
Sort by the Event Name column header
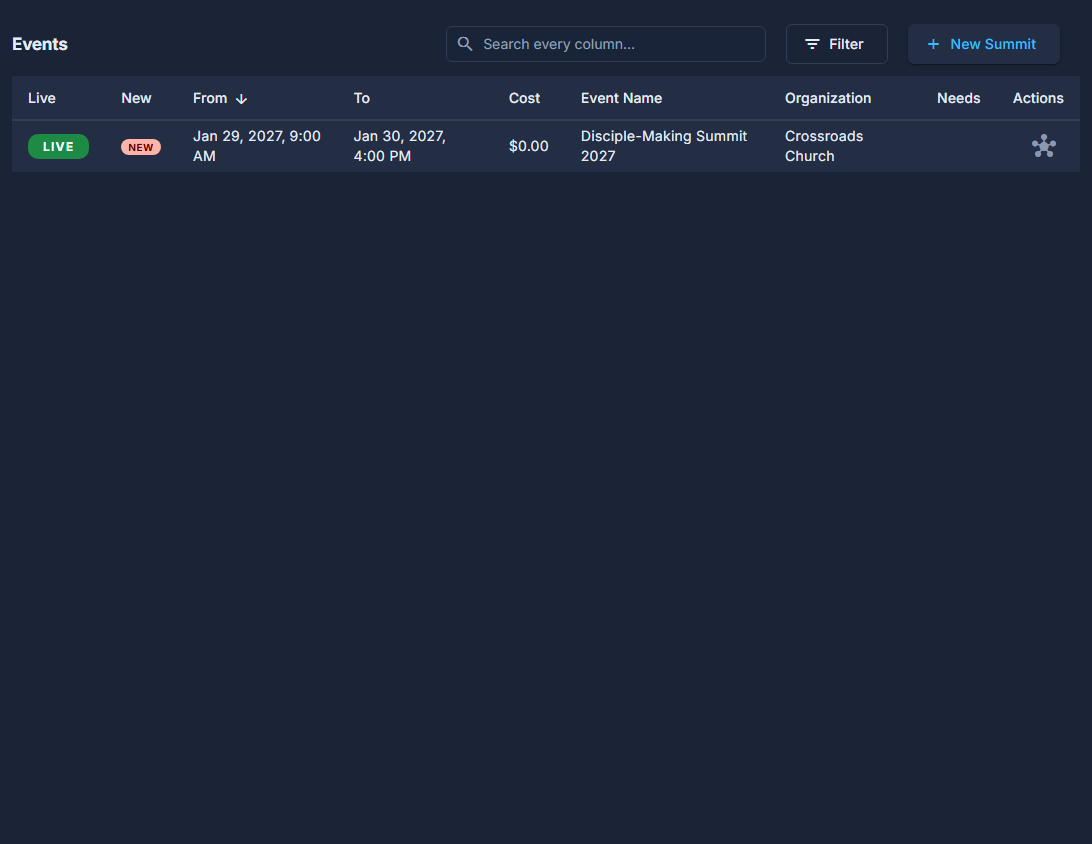pos(621,98)
